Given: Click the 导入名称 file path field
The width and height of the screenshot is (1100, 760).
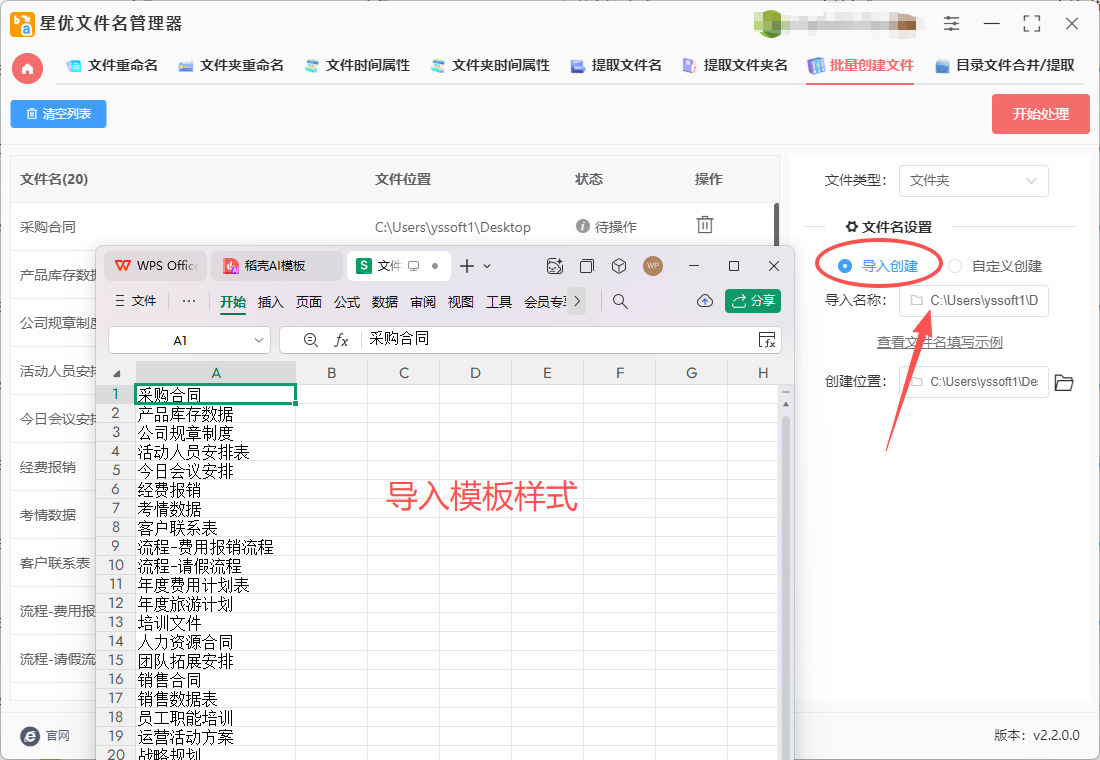Looking at the screenshot, I should point(973,300).
